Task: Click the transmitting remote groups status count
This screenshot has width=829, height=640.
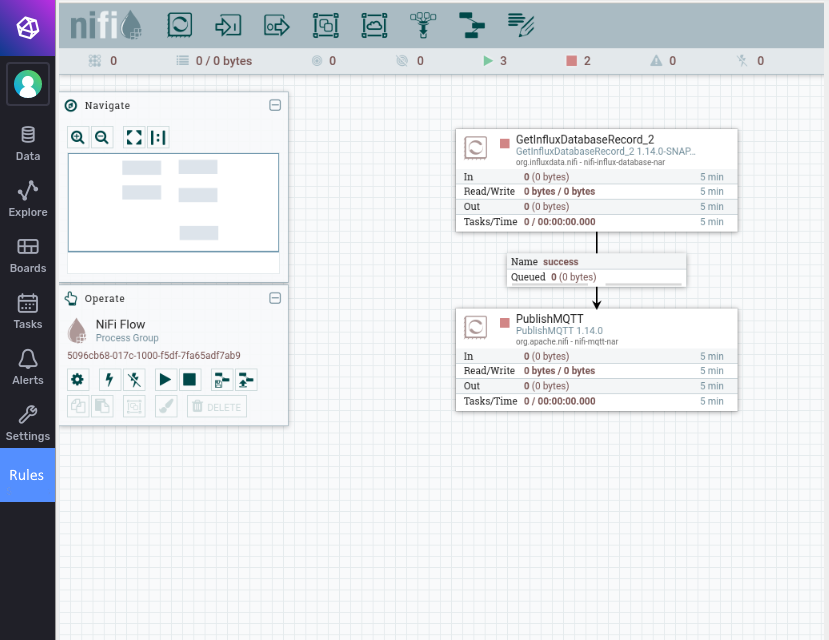Action: tap(324, 61)
